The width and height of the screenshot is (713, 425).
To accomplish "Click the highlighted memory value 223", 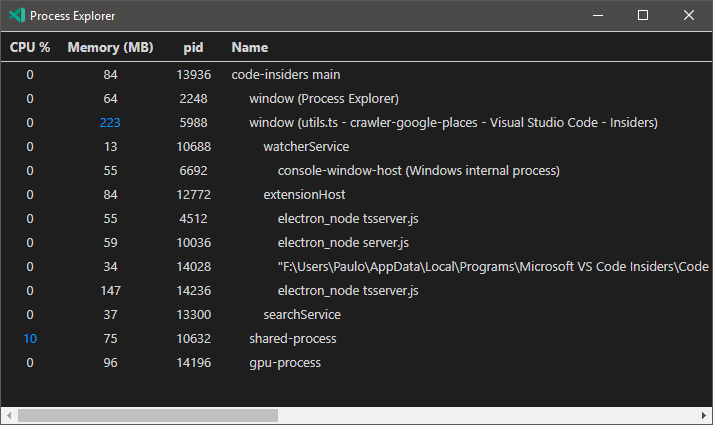I will pyautogui.click(x=110, y=123).
